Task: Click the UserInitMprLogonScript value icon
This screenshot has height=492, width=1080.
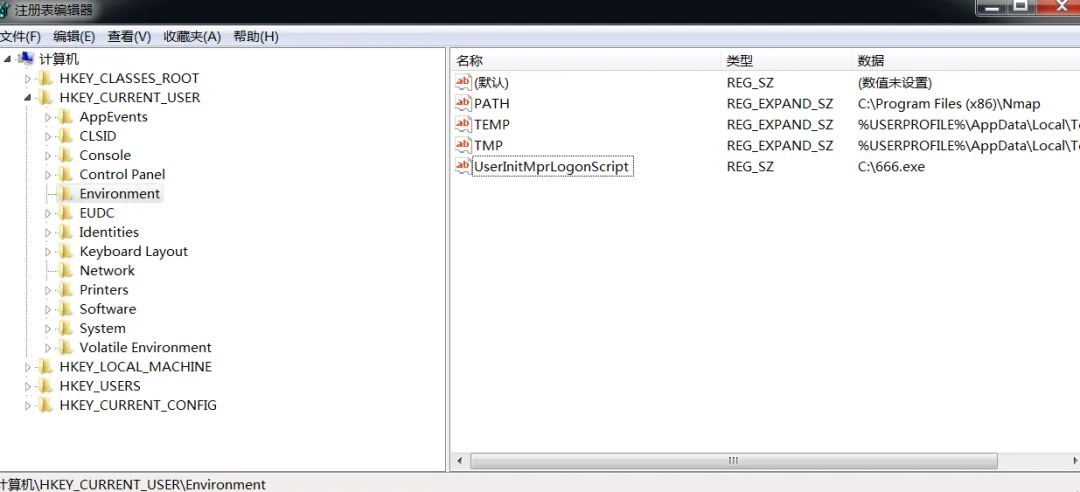Action: pos(464,166)
